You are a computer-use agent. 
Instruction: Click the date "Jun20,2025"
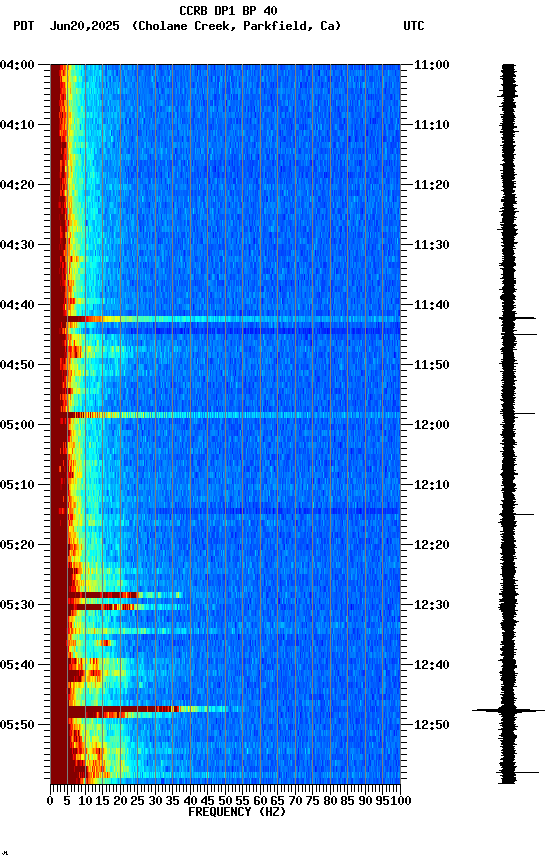(x=84, y=26)
